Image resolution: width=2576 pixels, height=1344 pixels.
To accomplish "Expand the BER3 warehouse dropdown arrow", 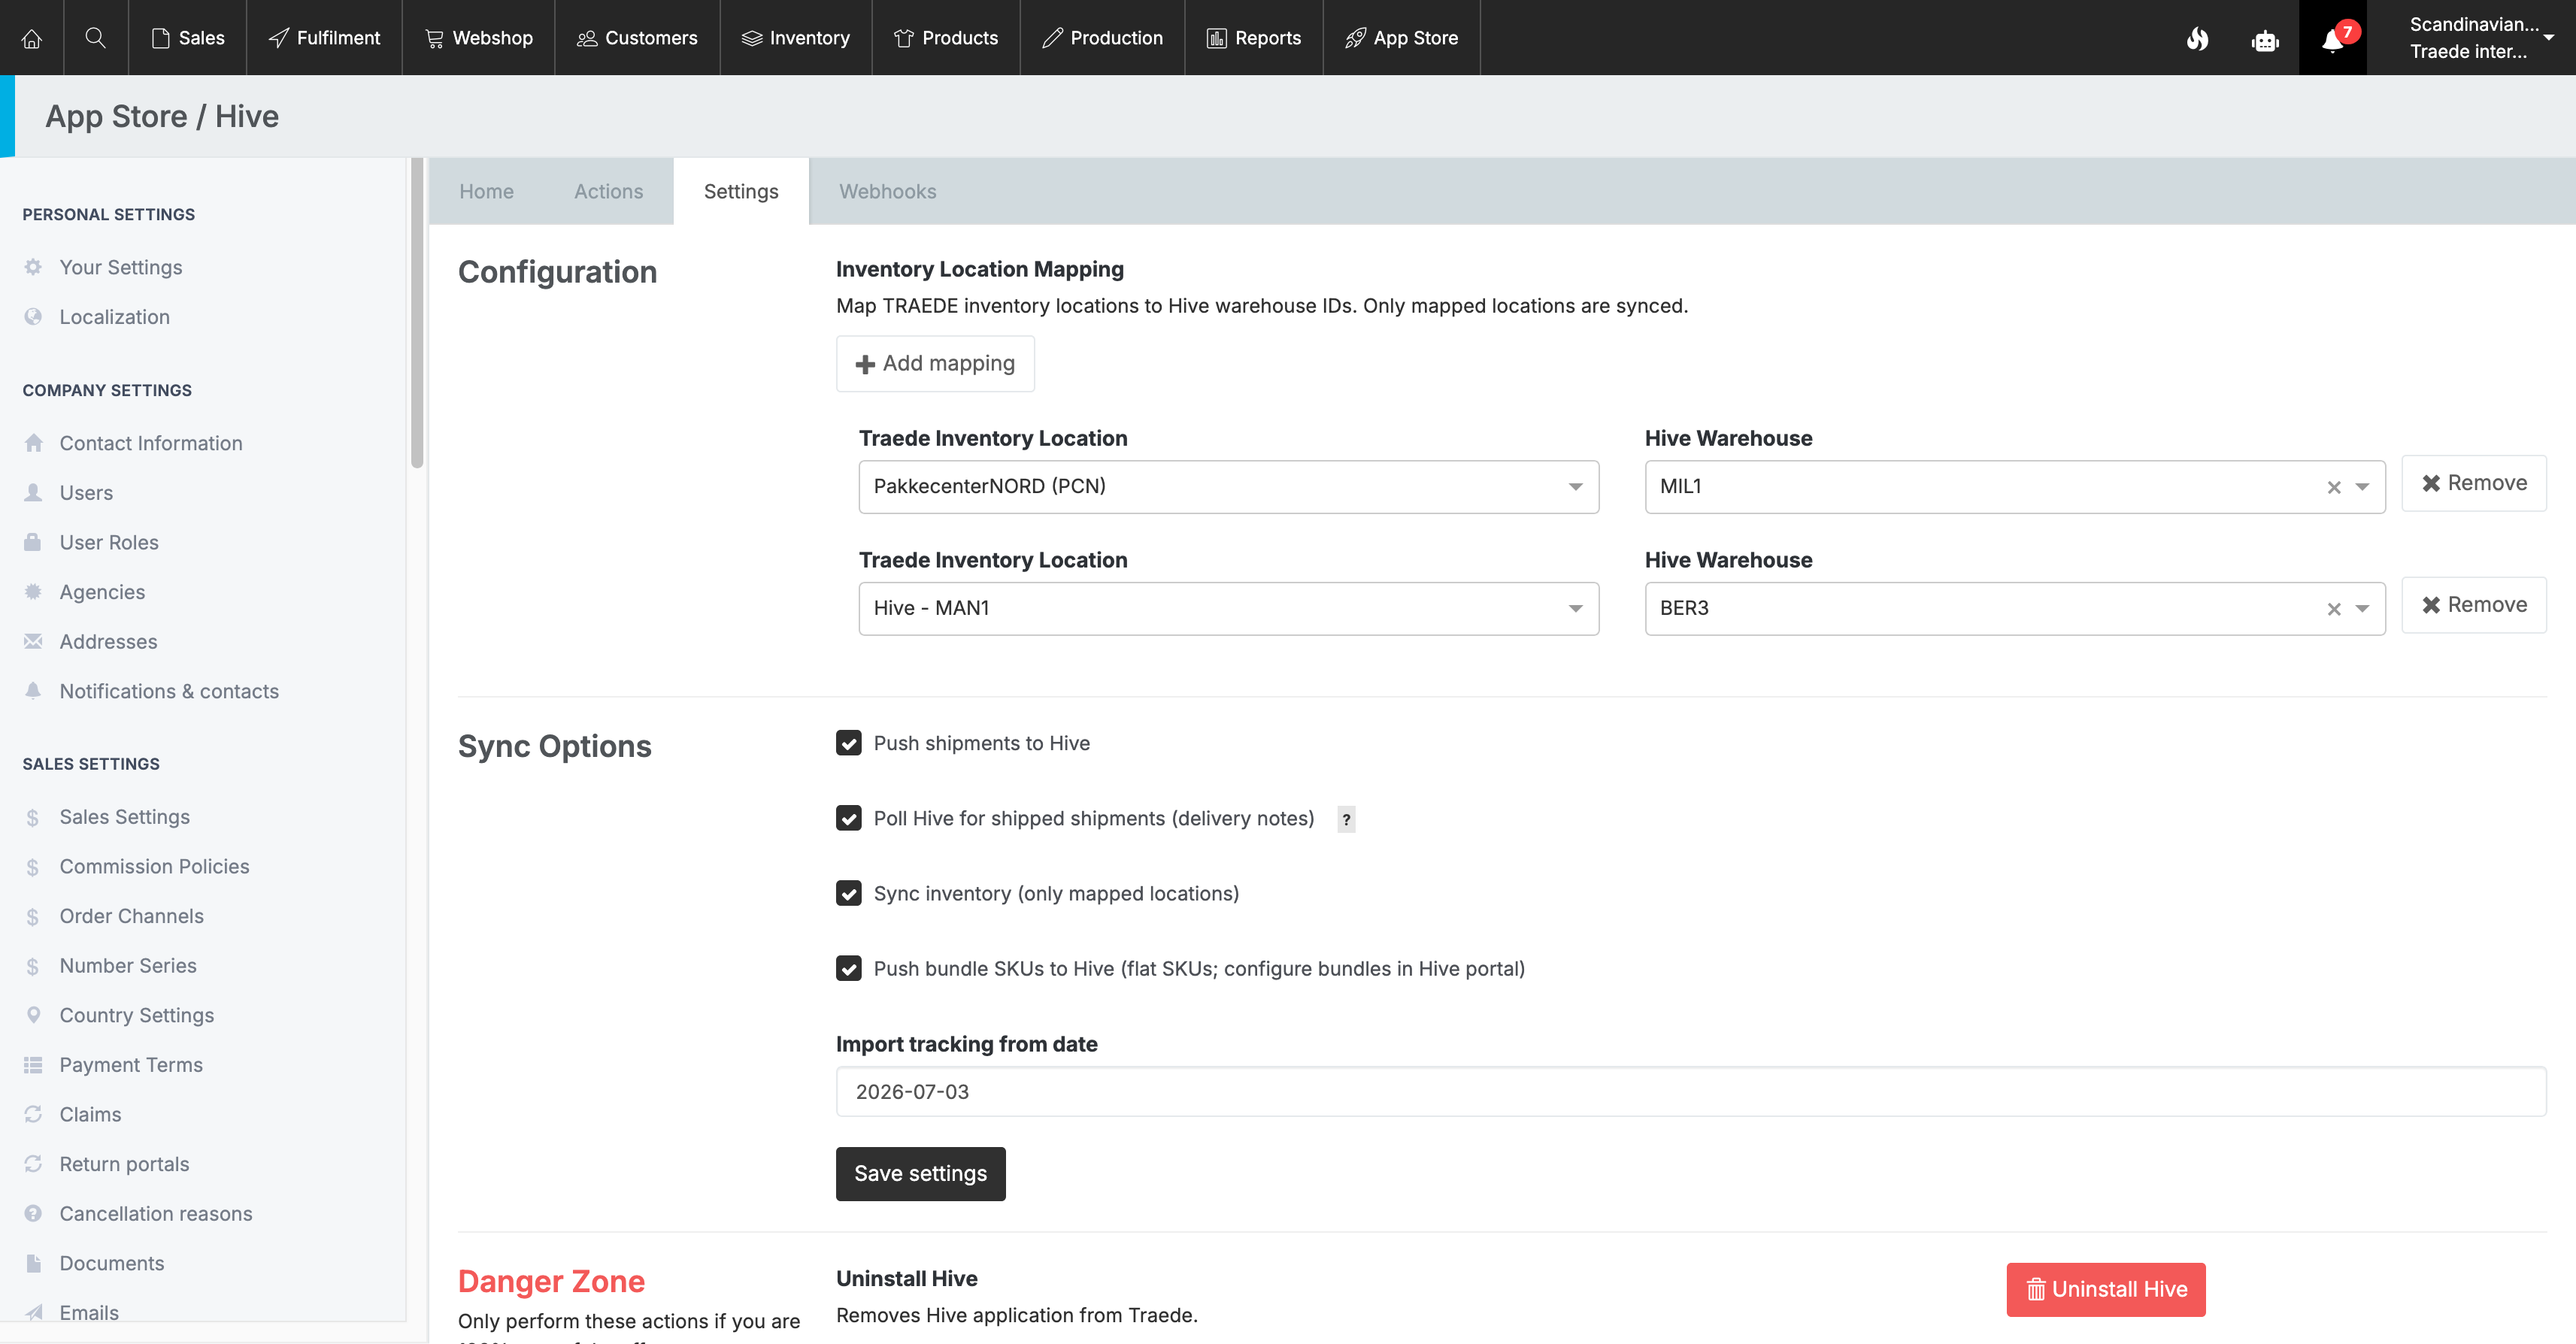I will 2363,609.
